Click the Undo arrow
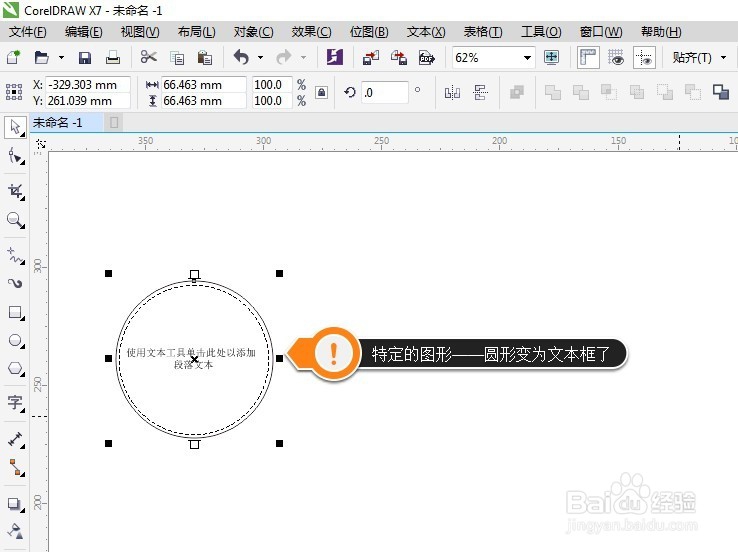The image size is (738, 552). [x=241, y=57]
